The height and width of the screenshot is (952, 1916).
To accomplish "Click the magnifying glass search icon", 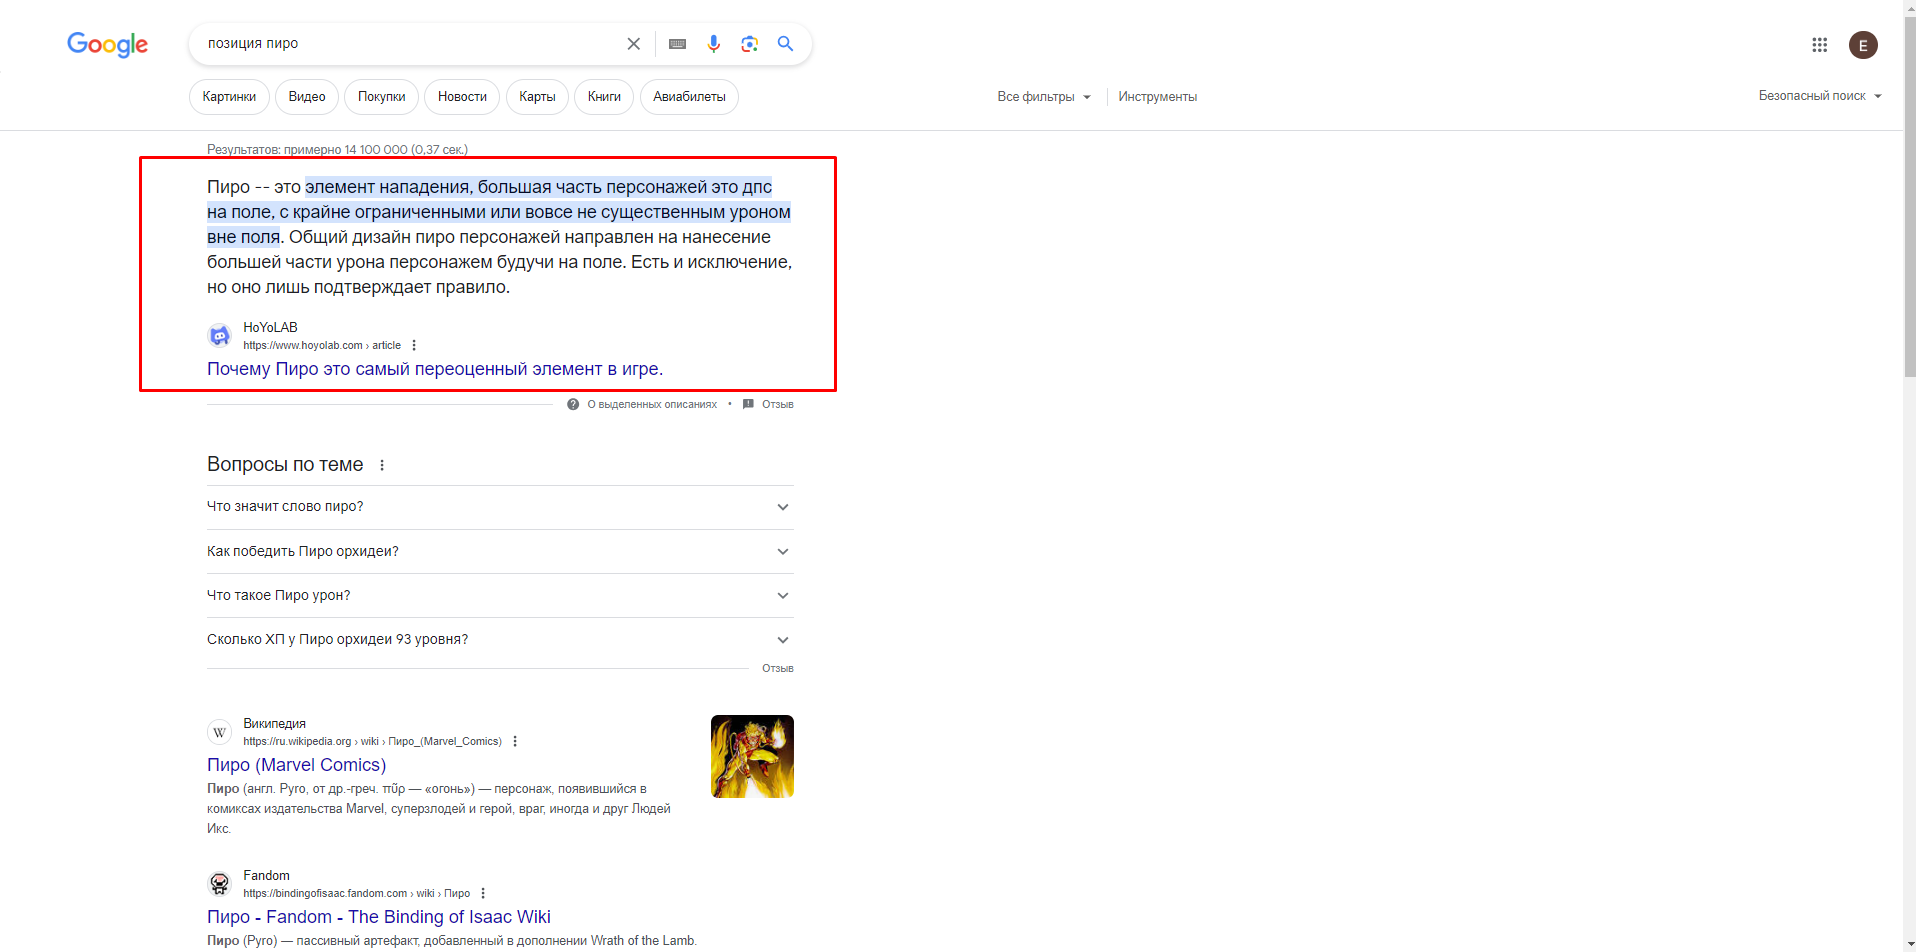I will click(785, 43).
